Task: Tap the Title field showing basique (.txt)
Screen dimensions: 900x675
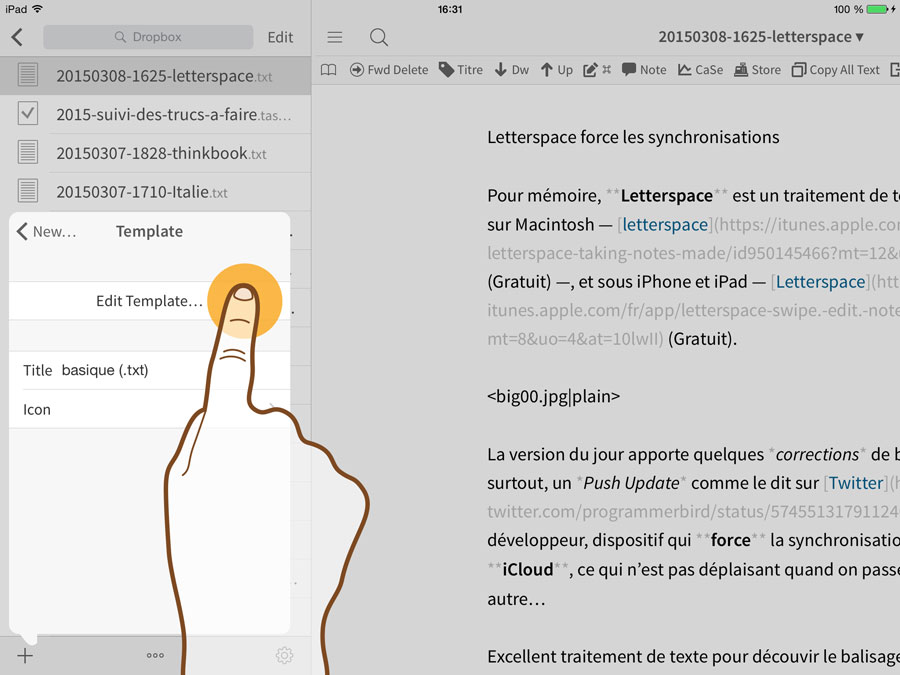Action: coord(149,370)
